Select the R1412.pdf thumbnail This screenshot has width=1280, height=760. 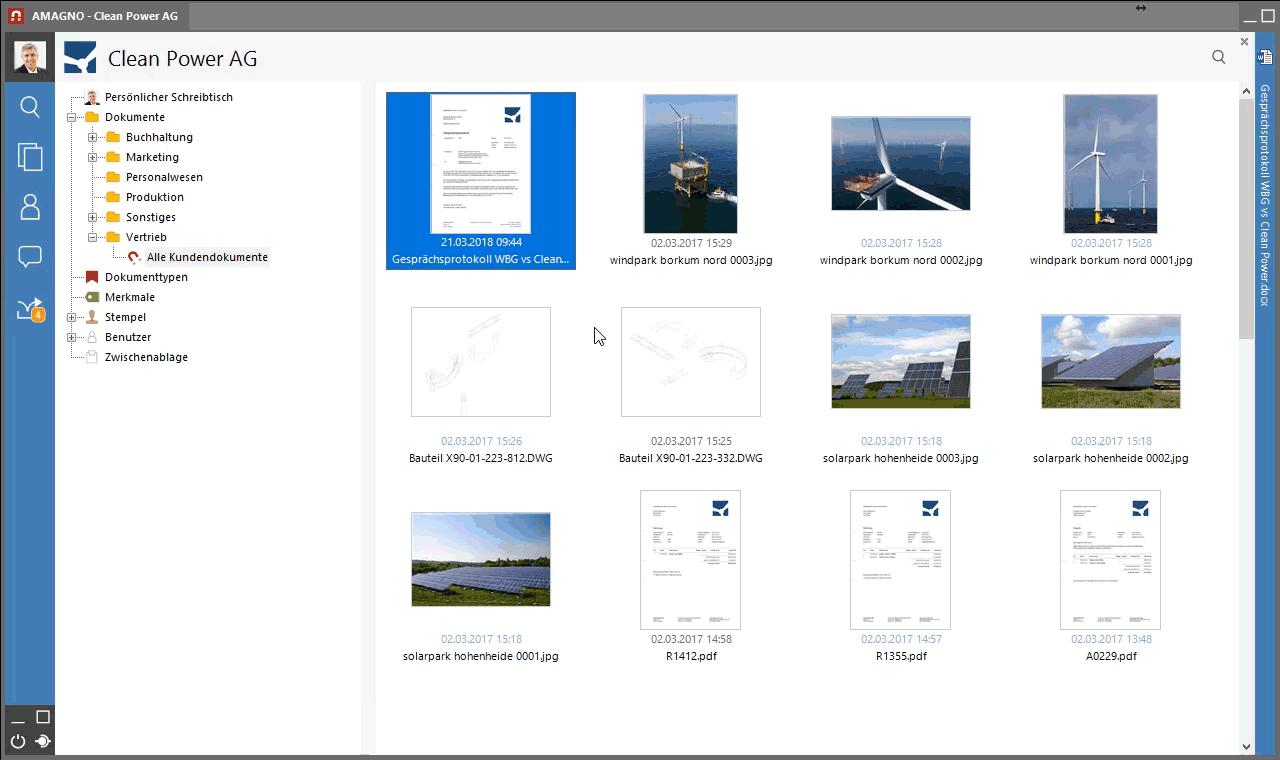(x=690, y=560)
